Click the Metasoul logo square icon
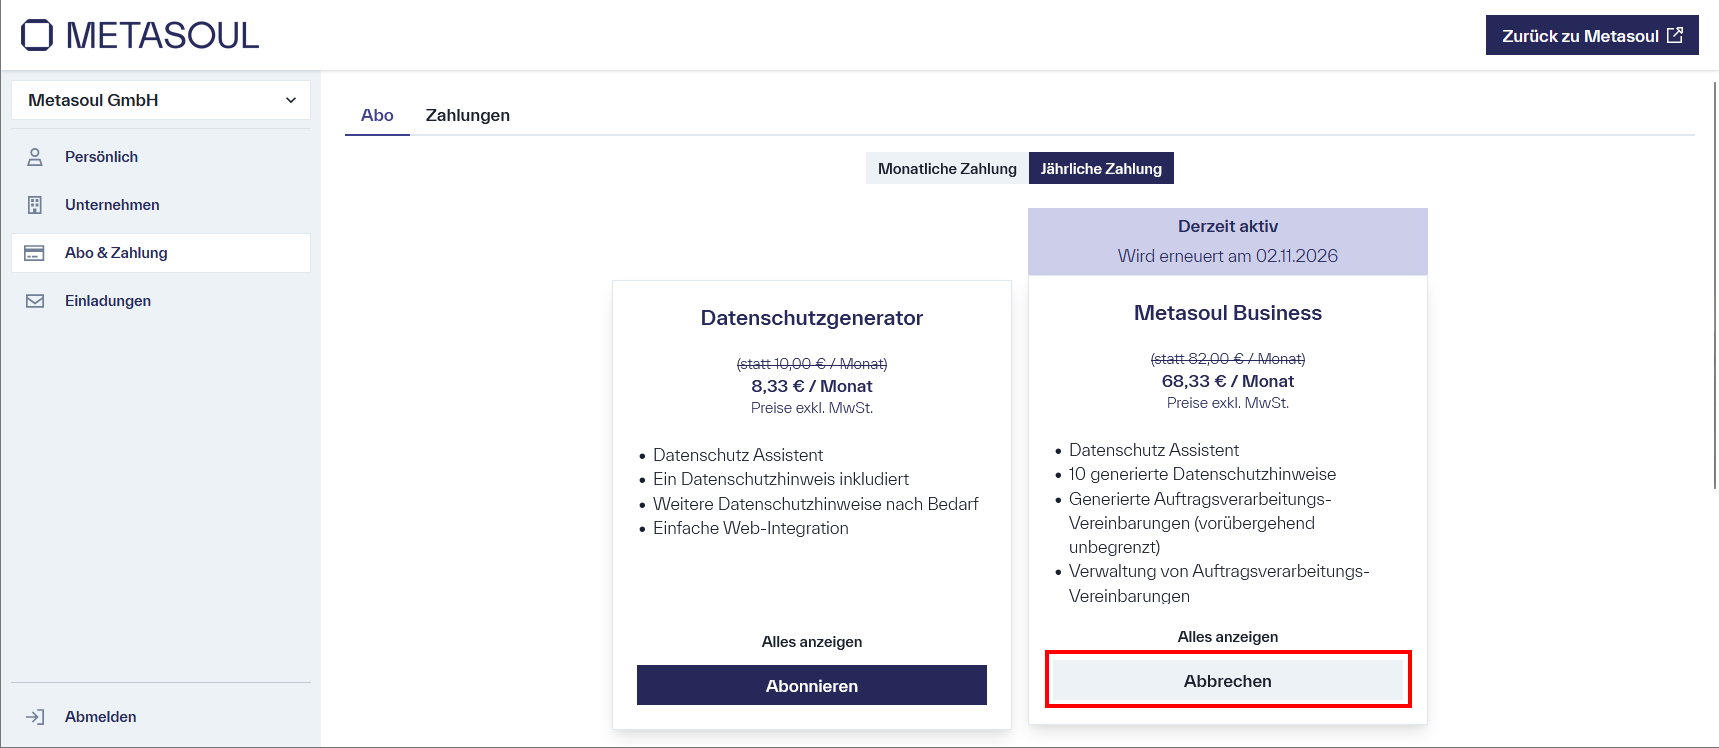 tap(37, 35)
